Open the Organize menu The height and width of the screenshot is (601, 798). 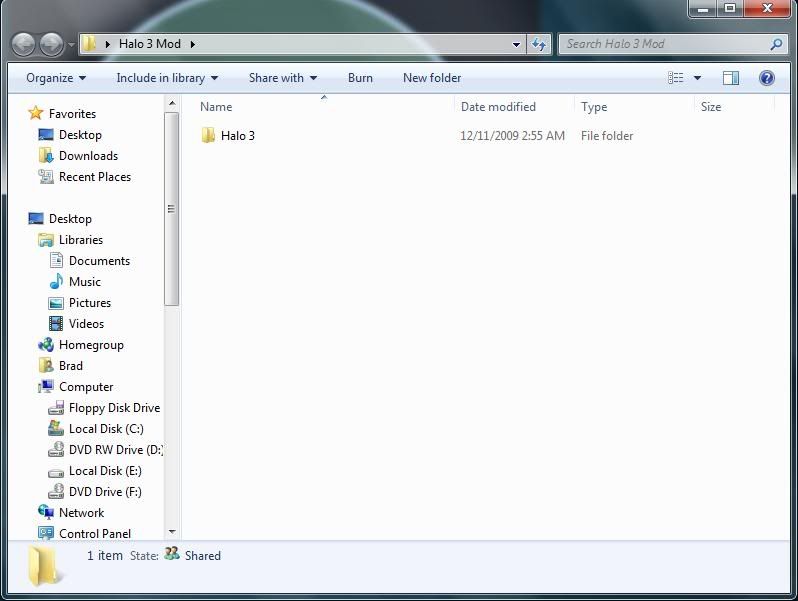[x=56, y=78]
